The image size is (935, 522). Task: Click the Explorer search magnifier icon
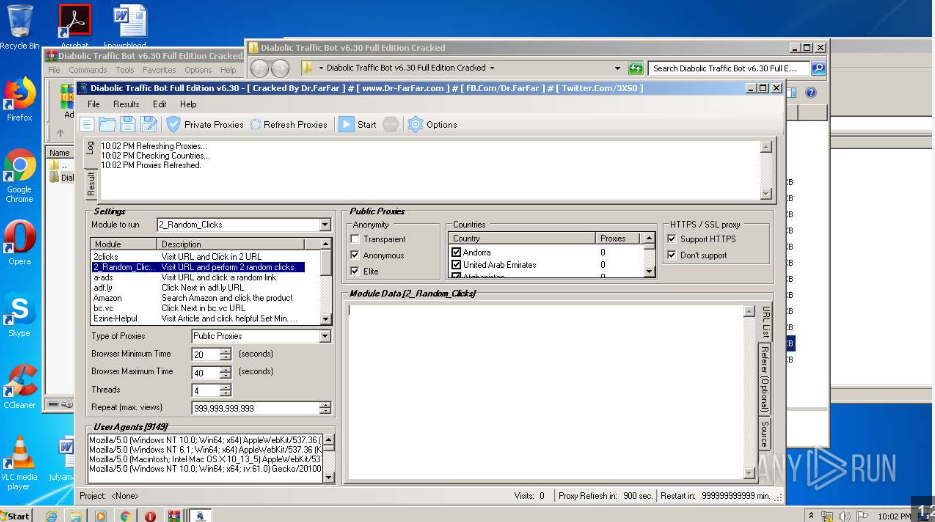[x=818, y=68]
